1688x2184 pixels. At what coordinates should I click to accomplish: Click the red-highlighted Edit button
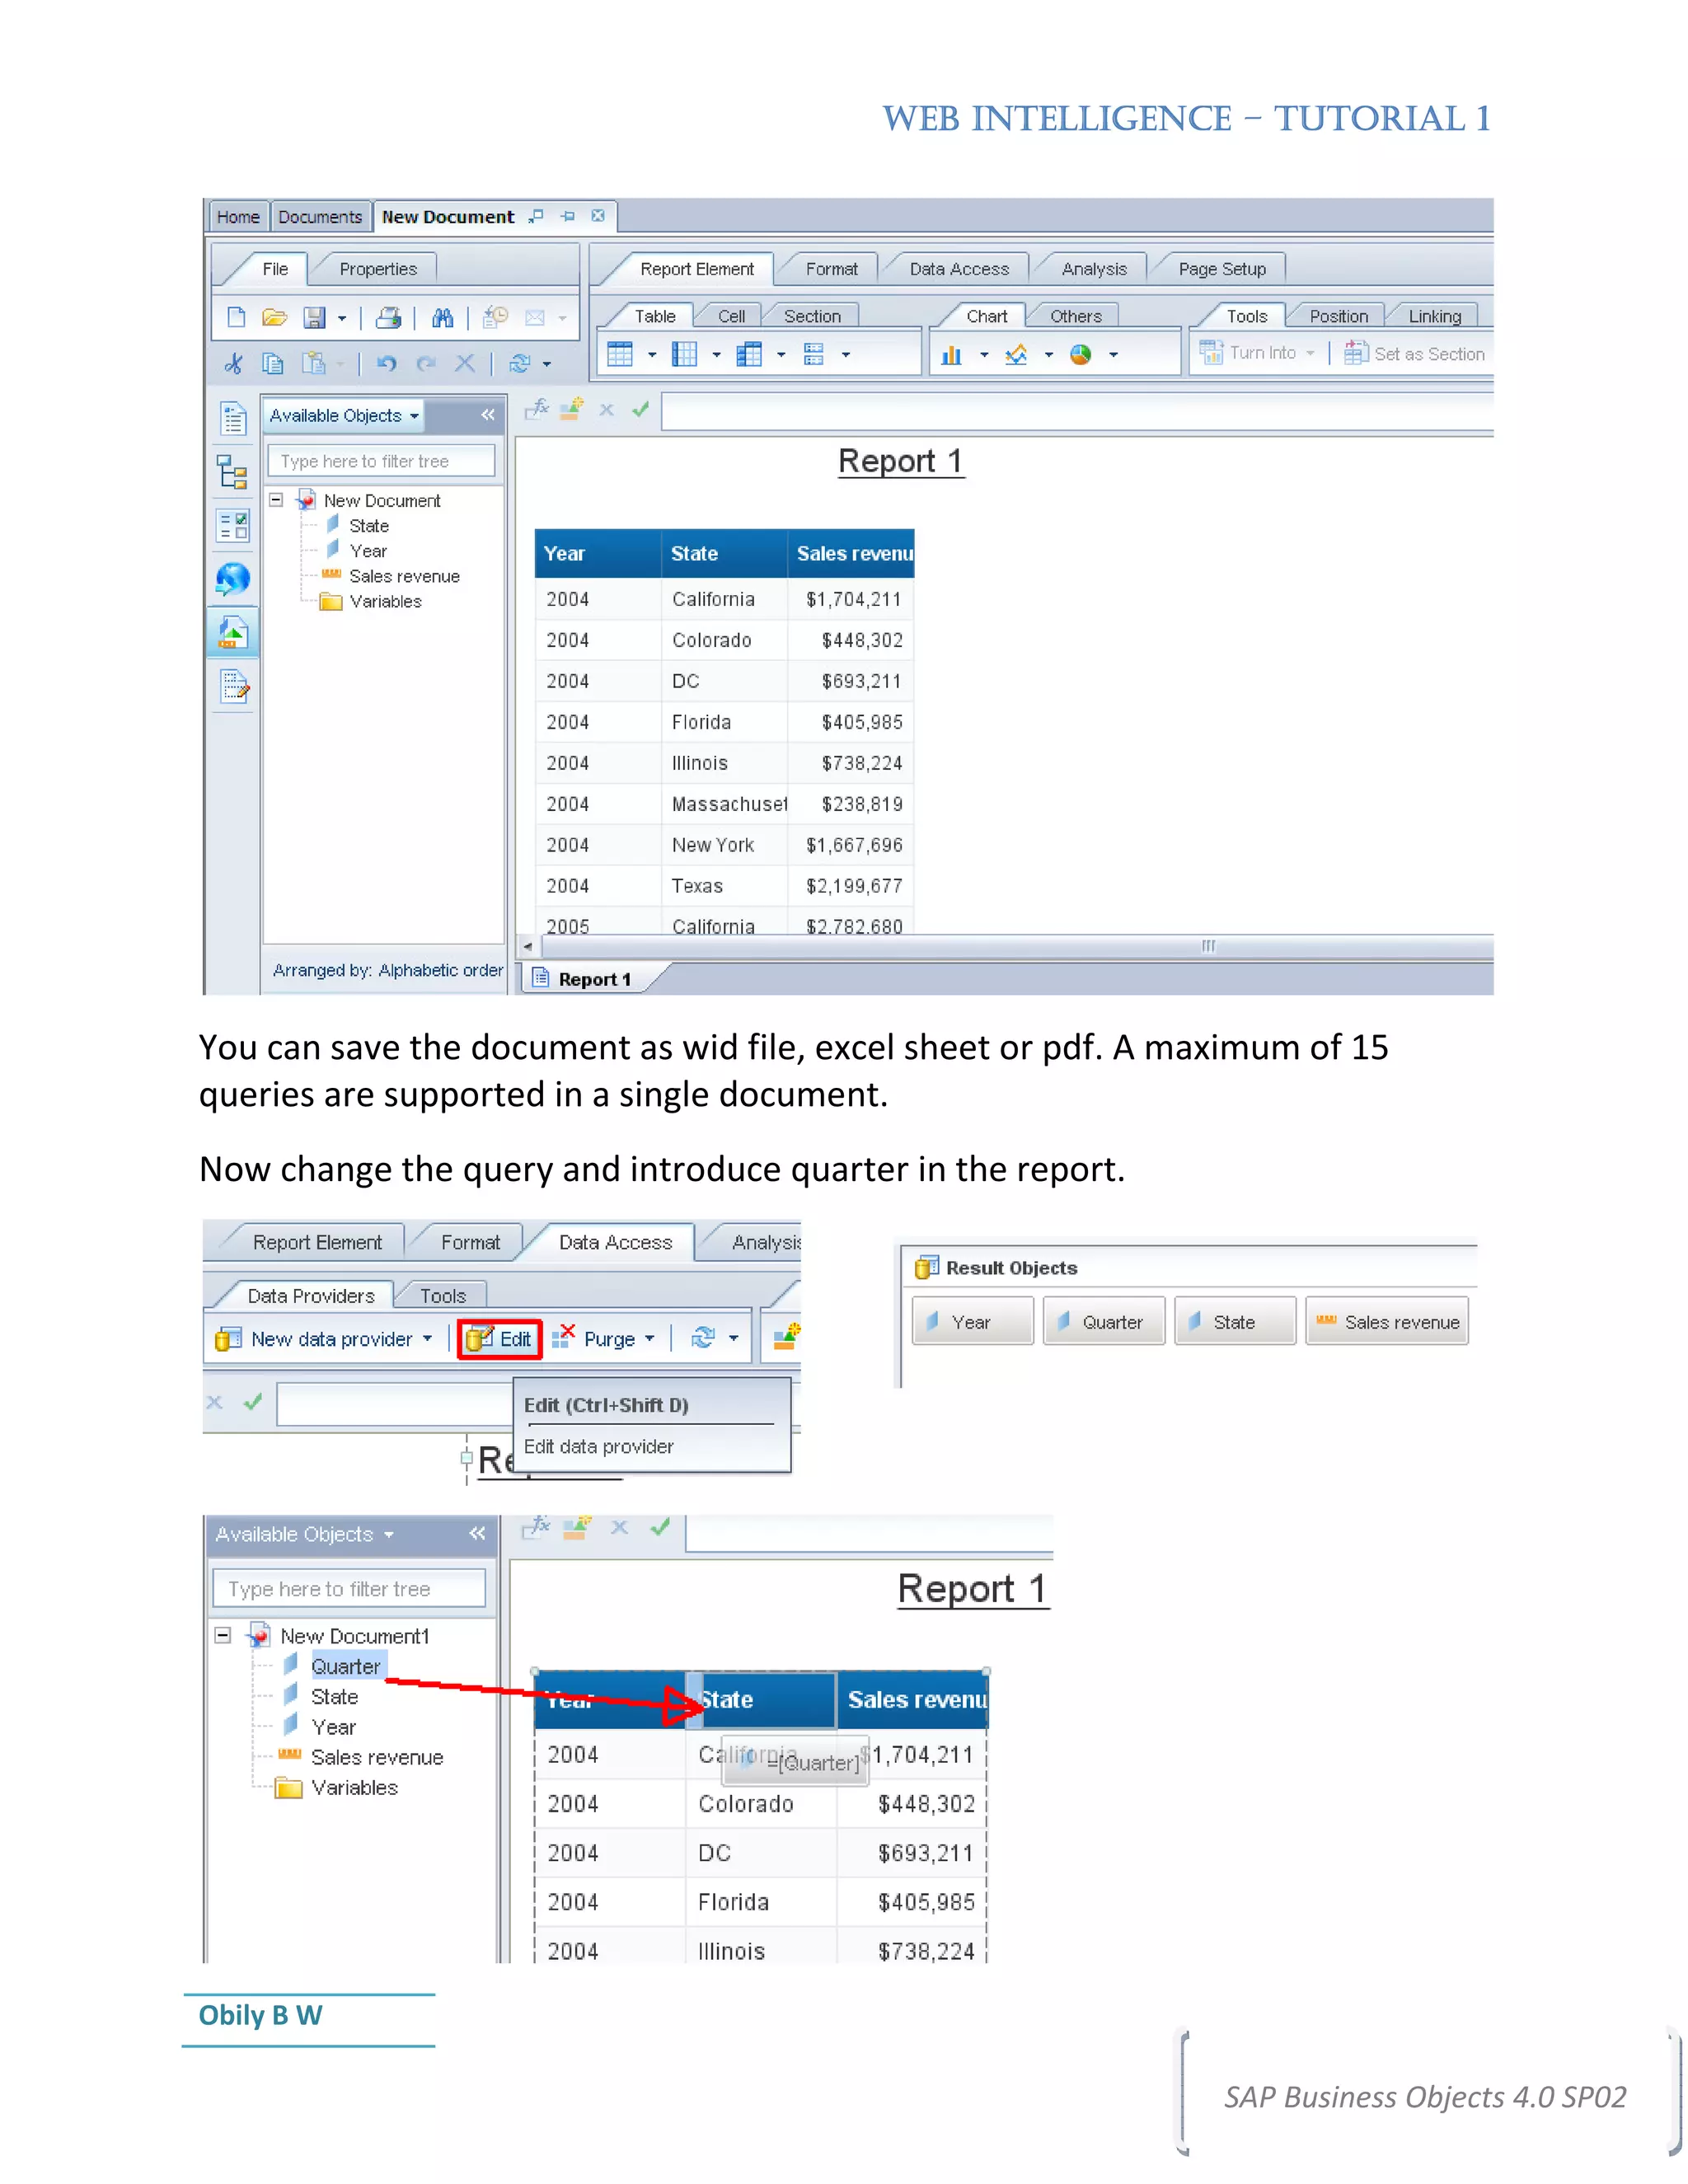click(x=500, y=1339)
